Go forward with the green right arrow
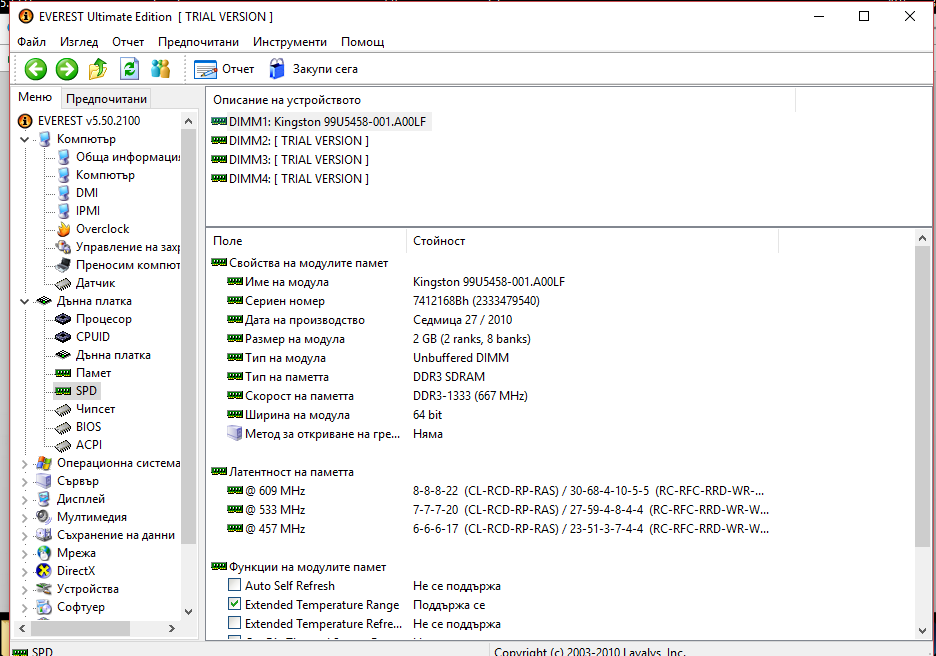936x656 pixels. 67,69
